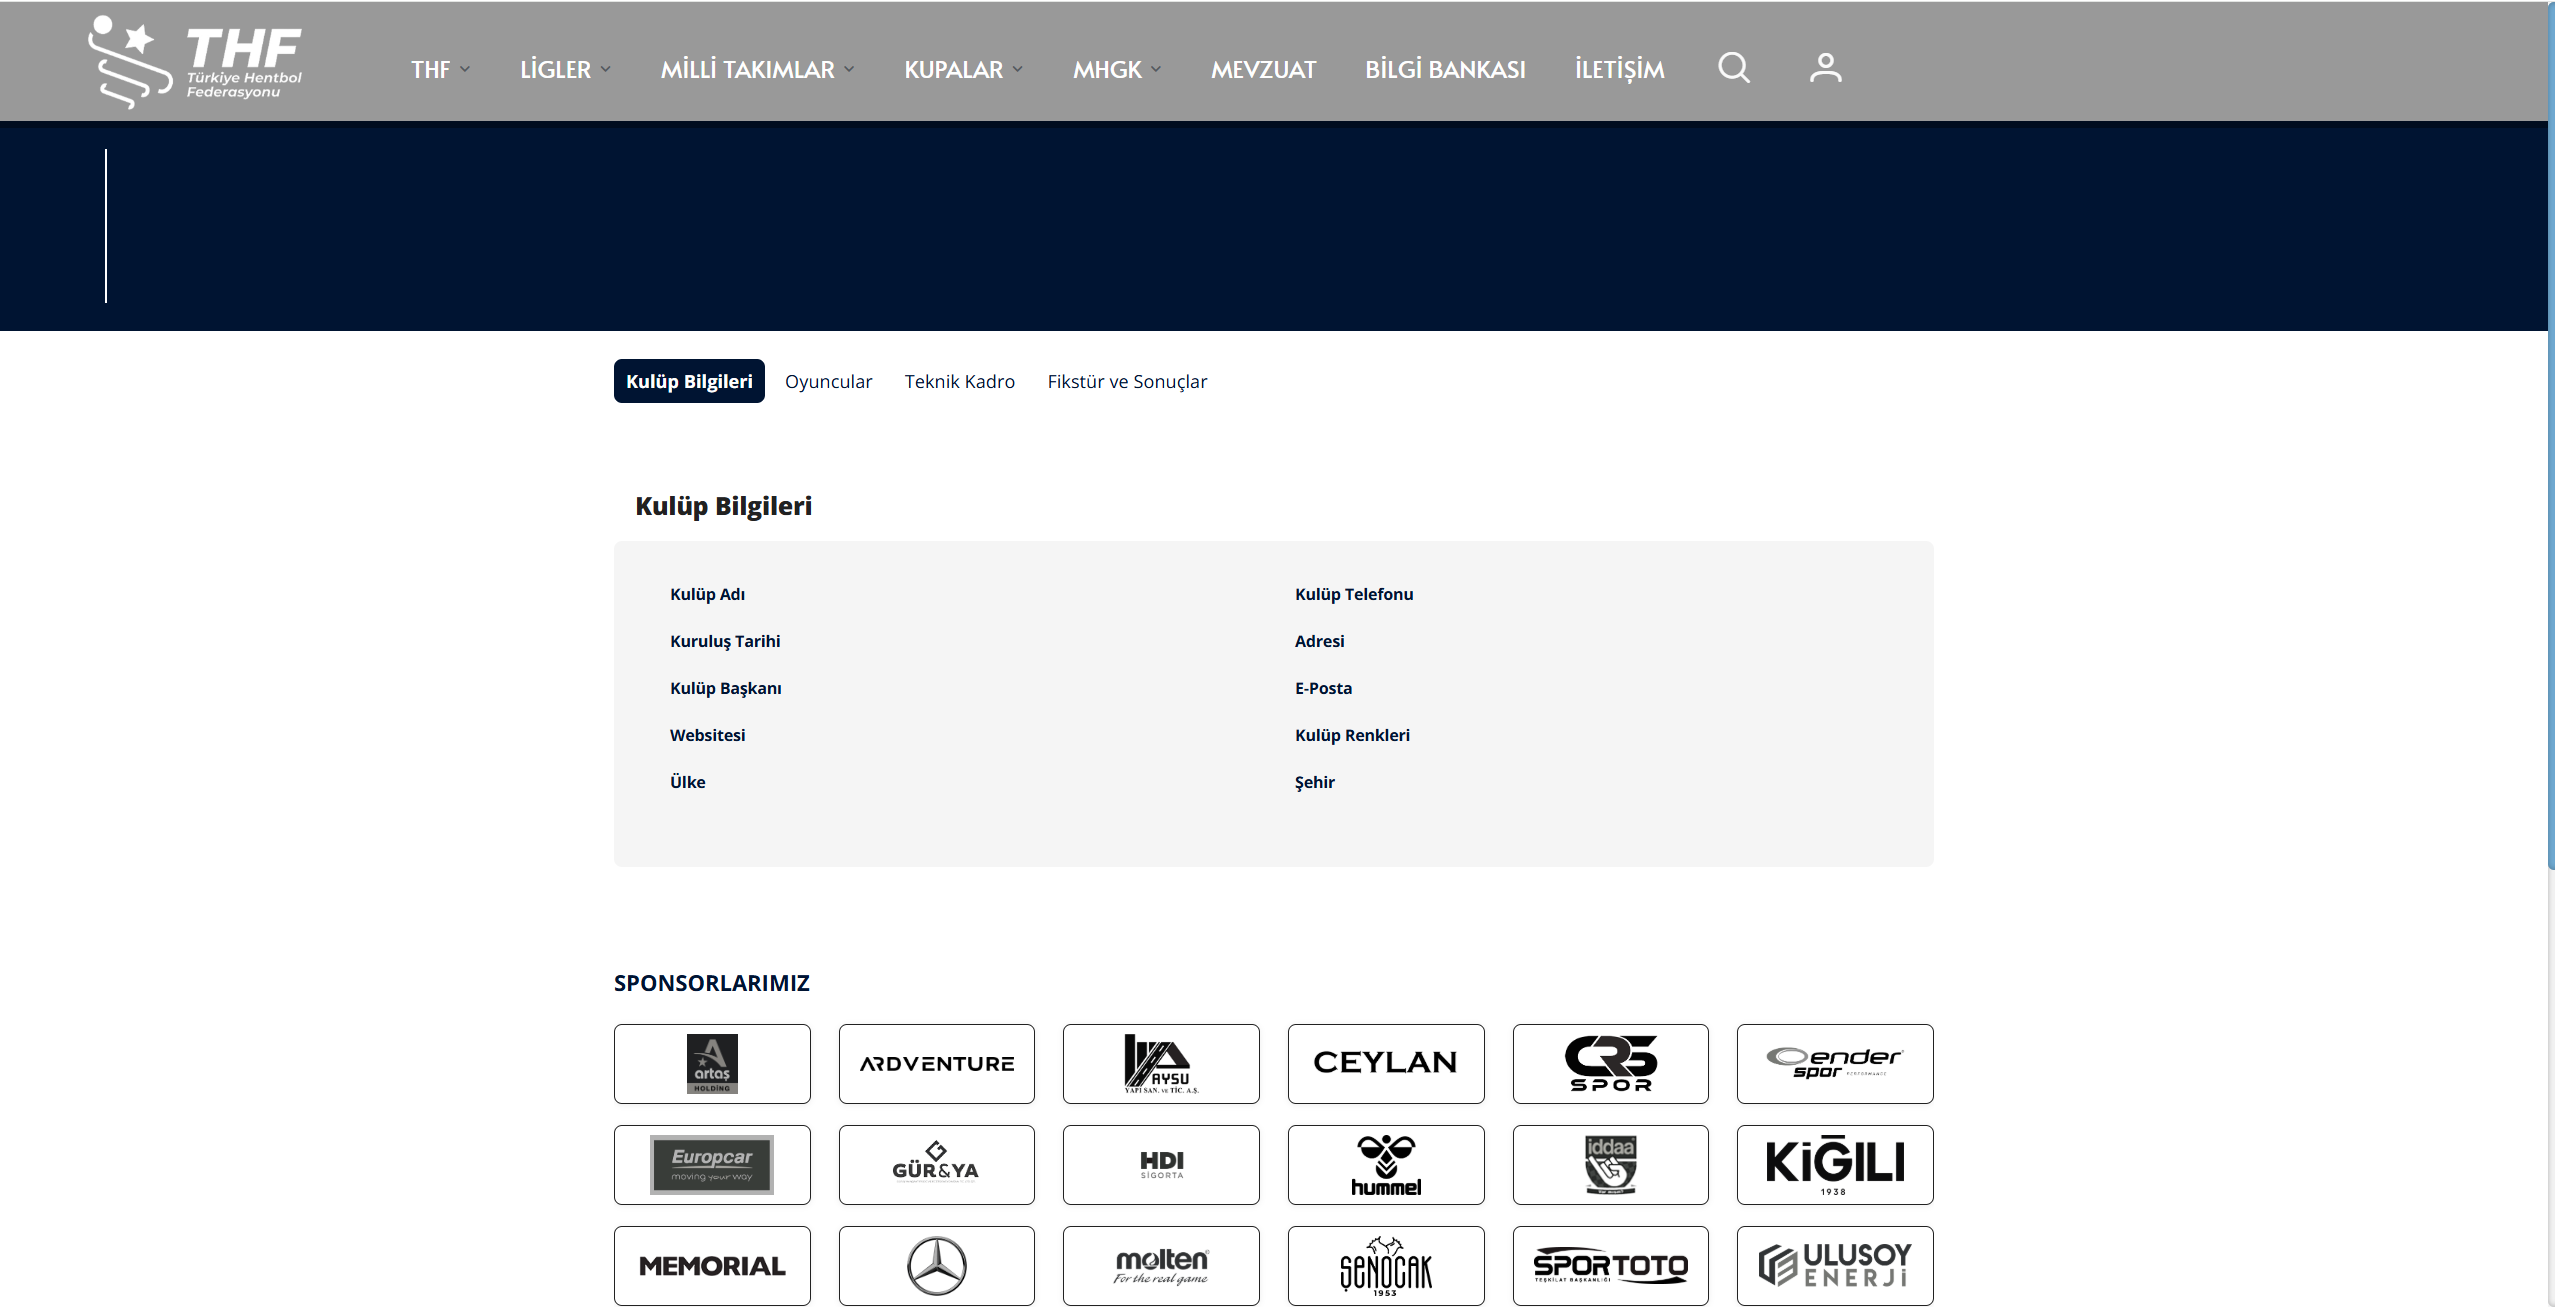The image size is (2555, 1307).
Task: Open the Gür&Ya sponsor logo
Action: tap(937, 1164)
